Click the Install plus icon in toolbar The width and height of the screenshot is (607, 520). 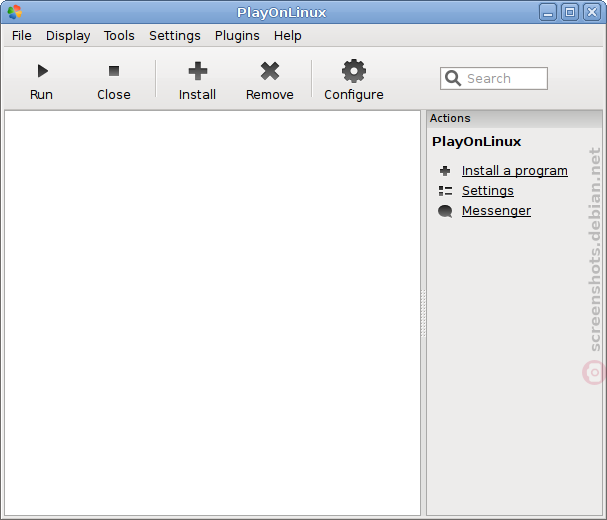click(198, 71)
